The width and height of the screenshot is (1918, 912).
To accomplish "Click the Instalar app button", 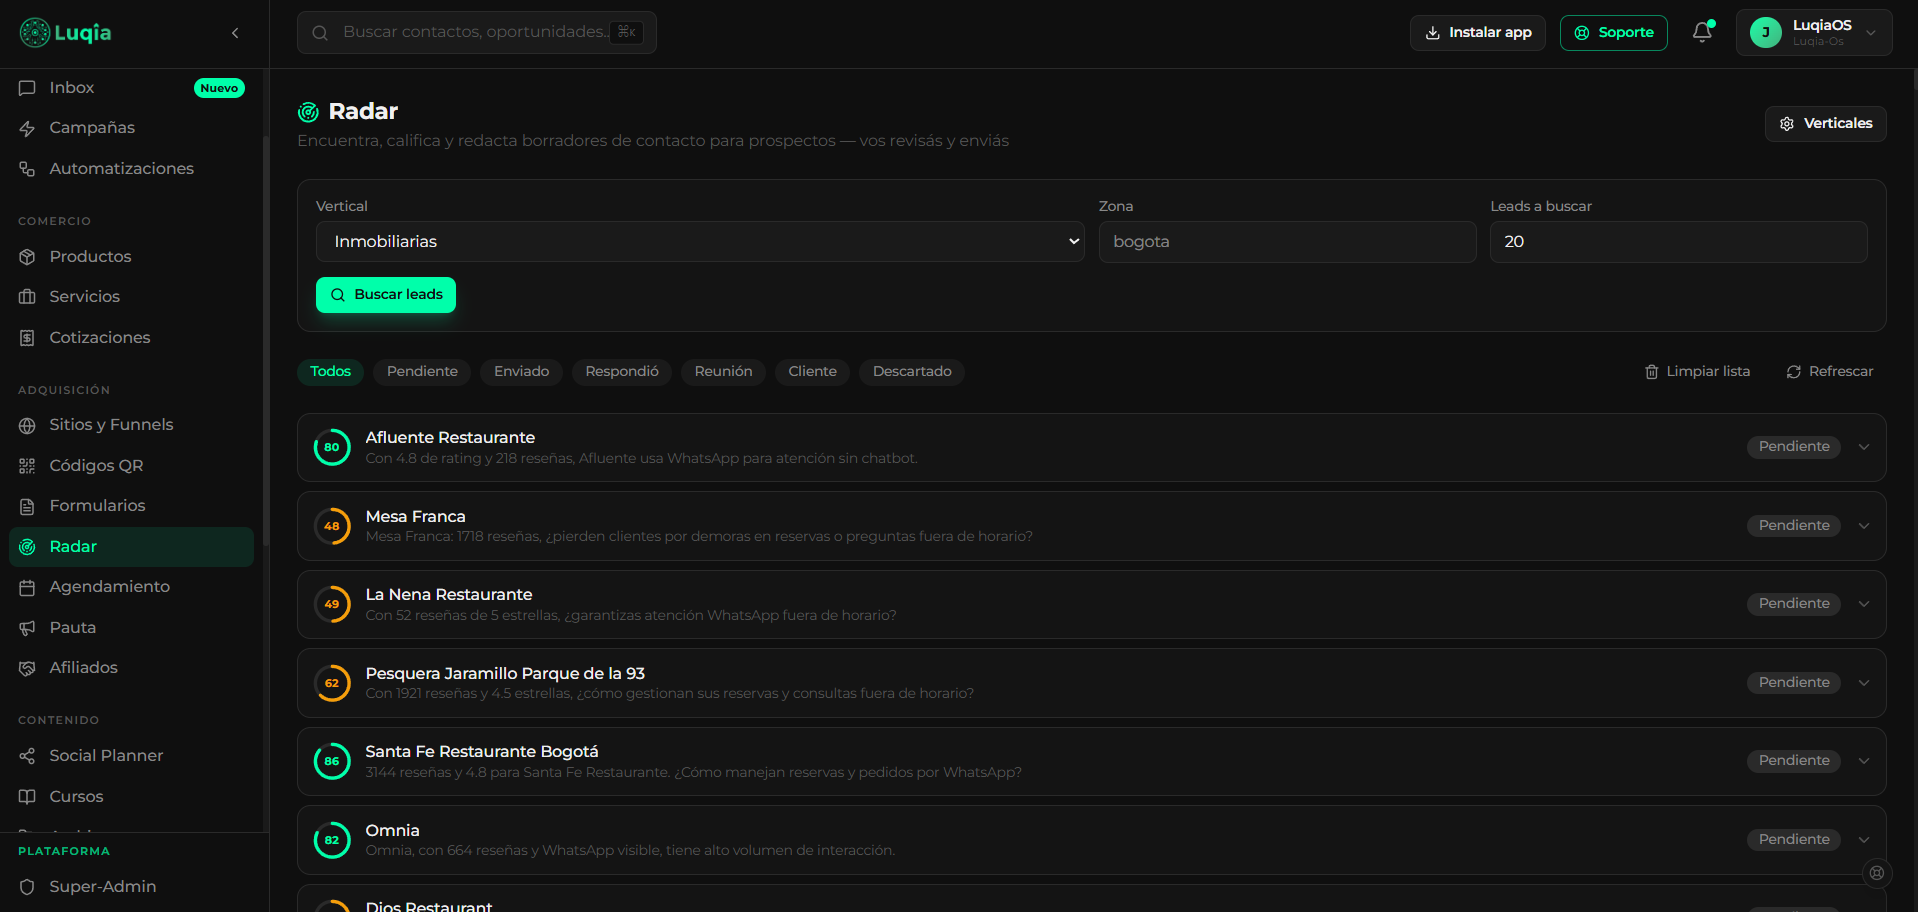I will [1477, 33].
